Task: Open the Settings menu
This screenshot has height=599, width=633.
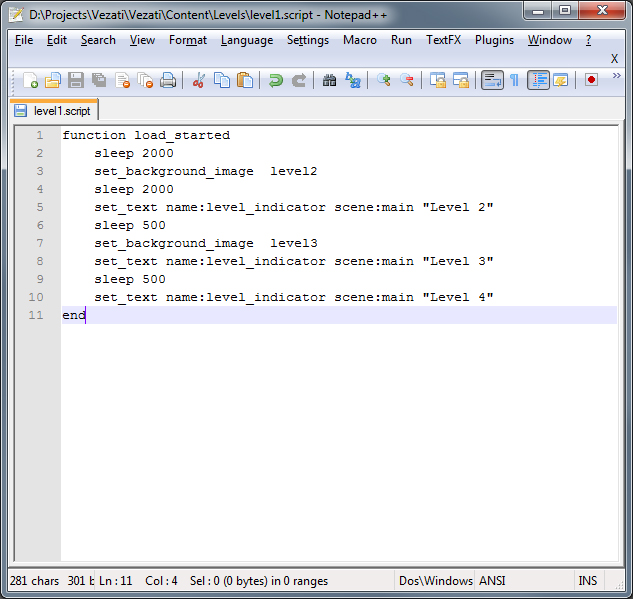Action: coord(308,40)
